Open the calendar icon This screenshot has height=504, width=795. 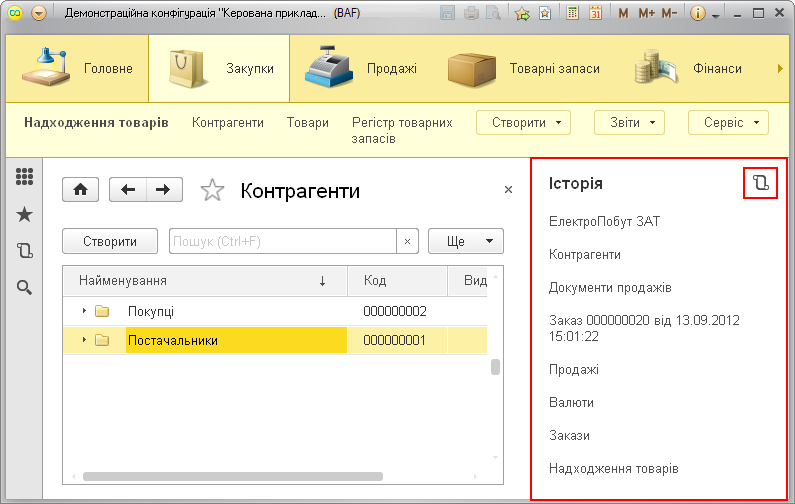[595, 13]
